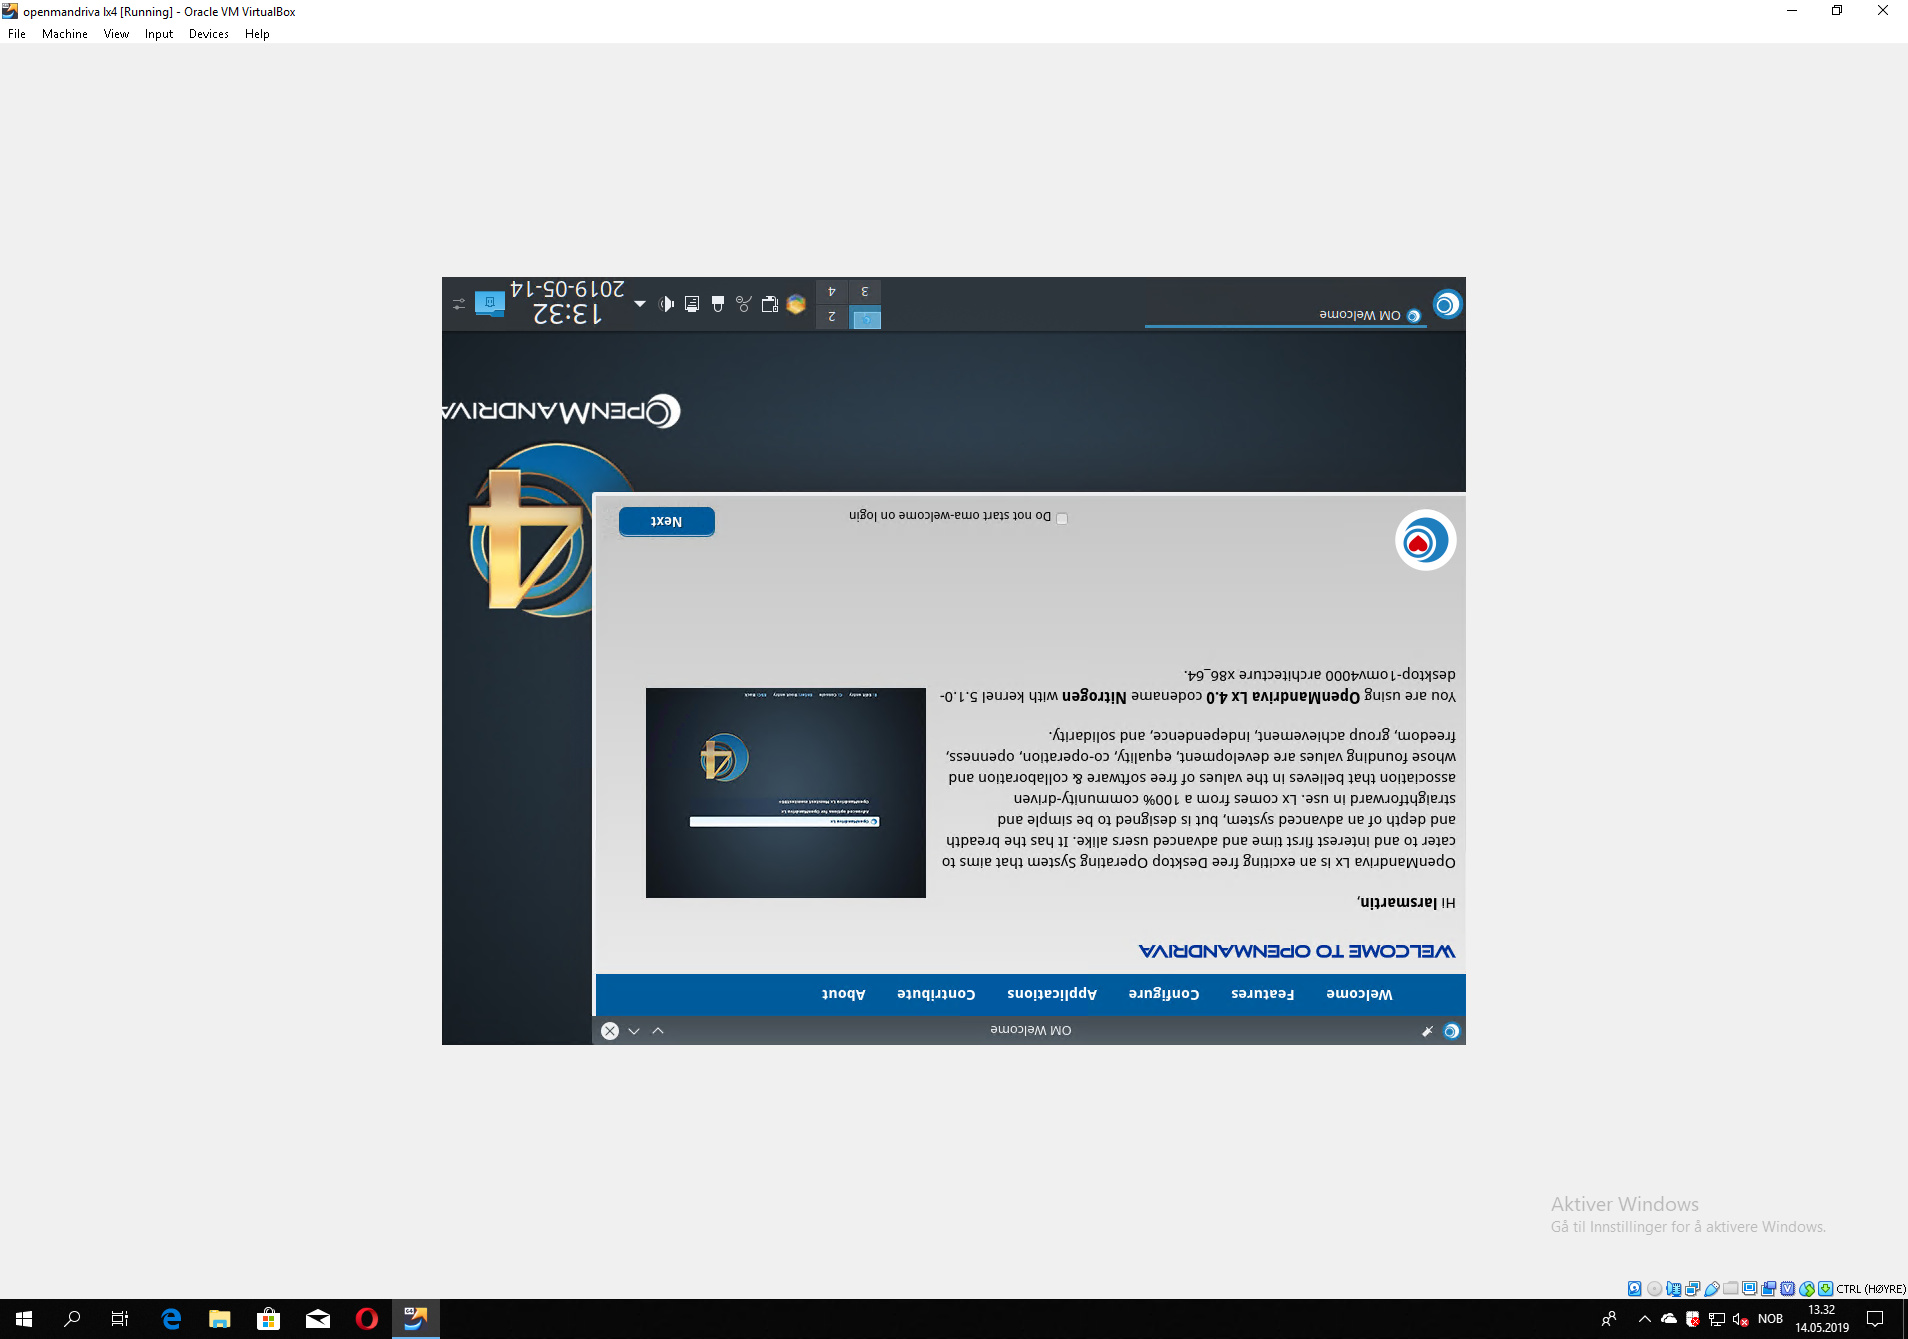The height and width of the screenshot is (1339, 1908).
Task: Close the OM Welcome window via X icon
Action: click(x=610, y=1031)
